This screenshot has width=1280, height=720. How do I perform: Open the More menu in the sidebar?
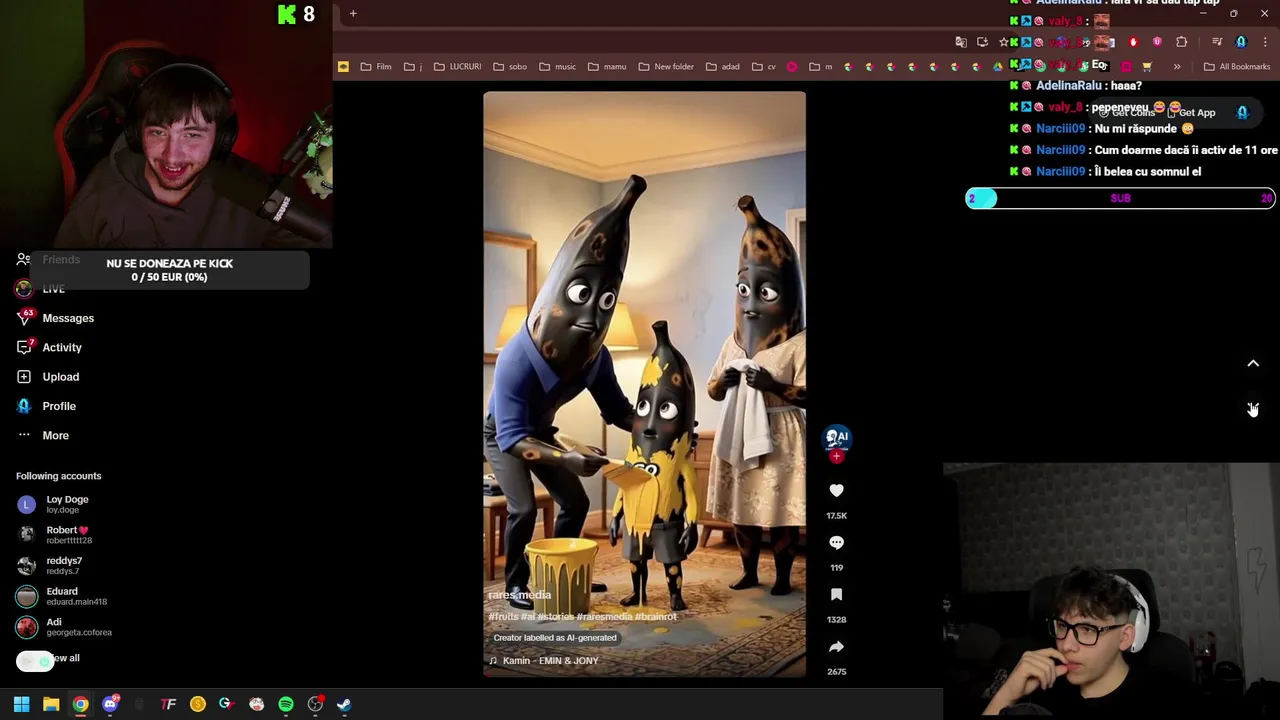(55, 435)
